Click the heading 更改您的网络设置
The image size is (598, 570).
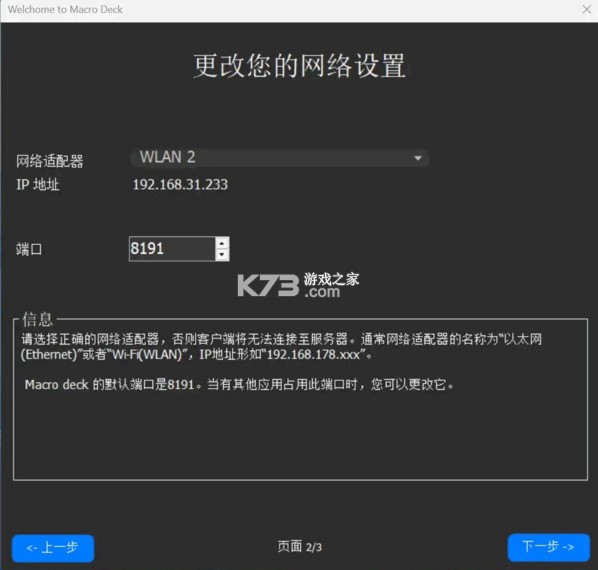[x=299, y=66]
